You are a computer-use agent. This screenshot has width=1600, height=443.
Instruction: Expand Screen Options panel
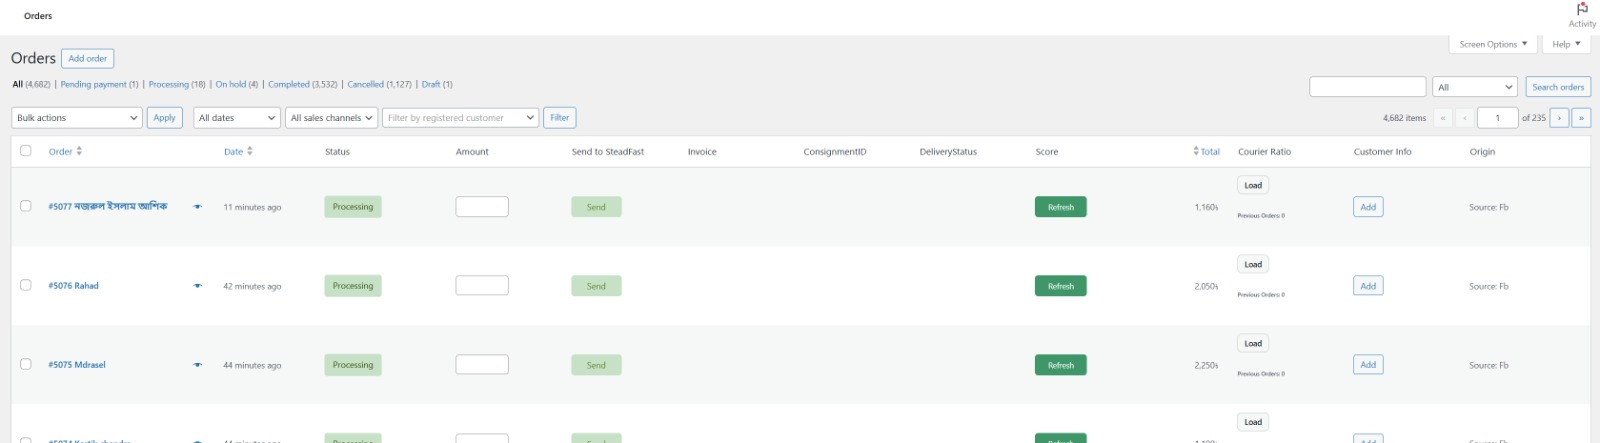click(1493, 45)
